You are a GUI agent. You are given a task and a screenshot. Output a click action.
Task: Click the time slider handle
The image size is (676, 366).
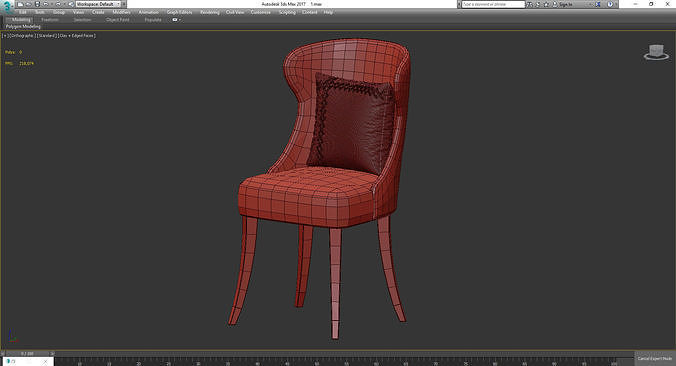28,354
